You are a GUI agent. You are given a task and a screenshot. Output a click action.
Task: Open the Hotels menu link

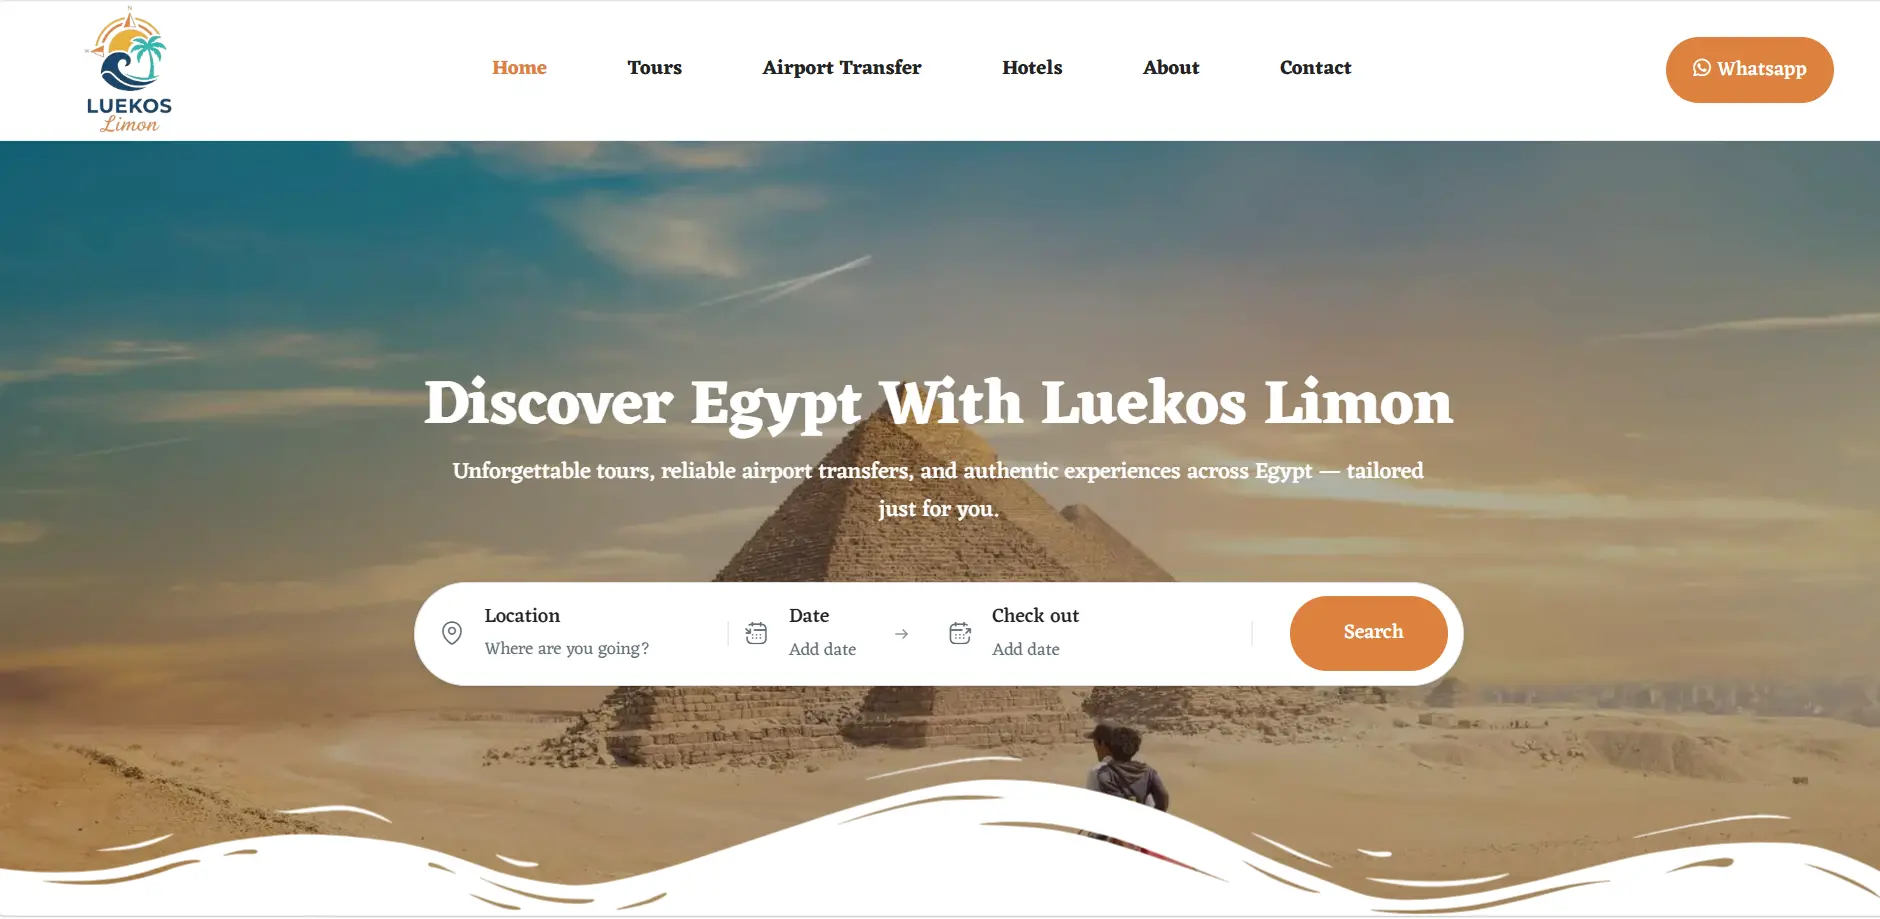point(1032,67)
